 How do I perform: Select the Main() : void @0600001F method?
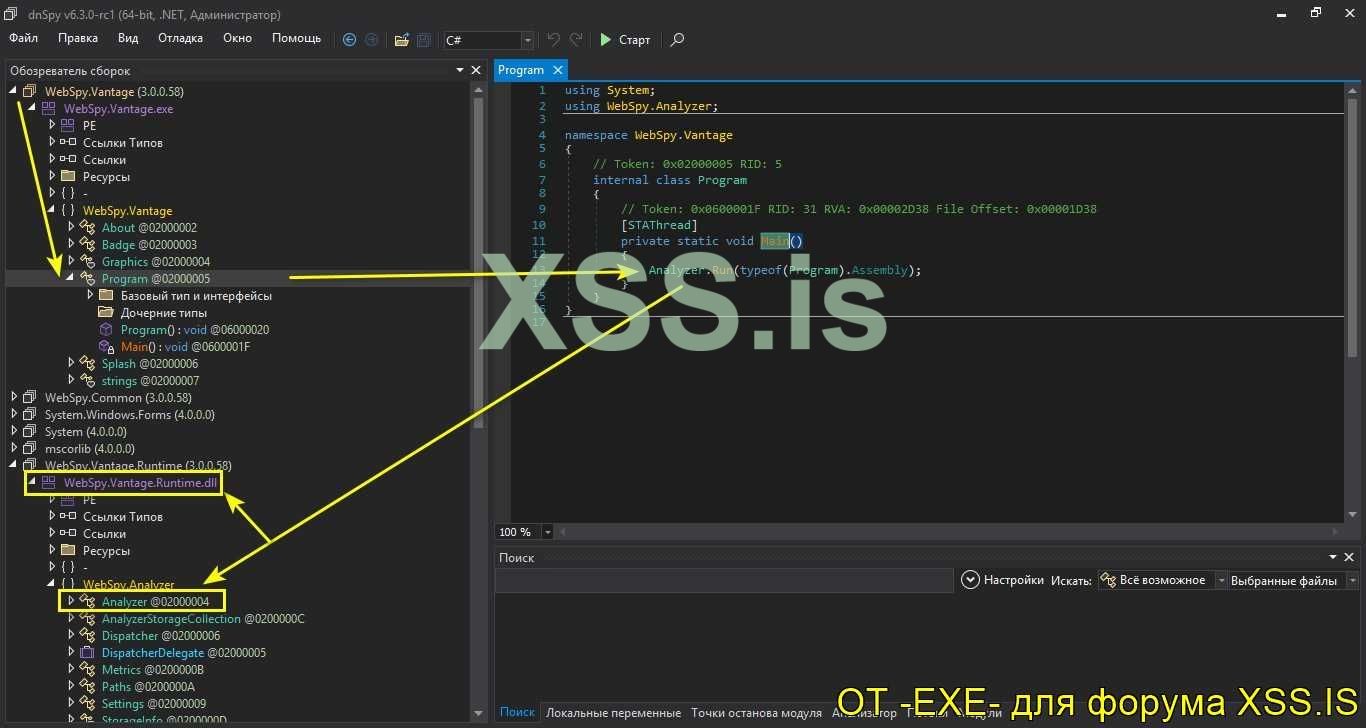(185, 347)
